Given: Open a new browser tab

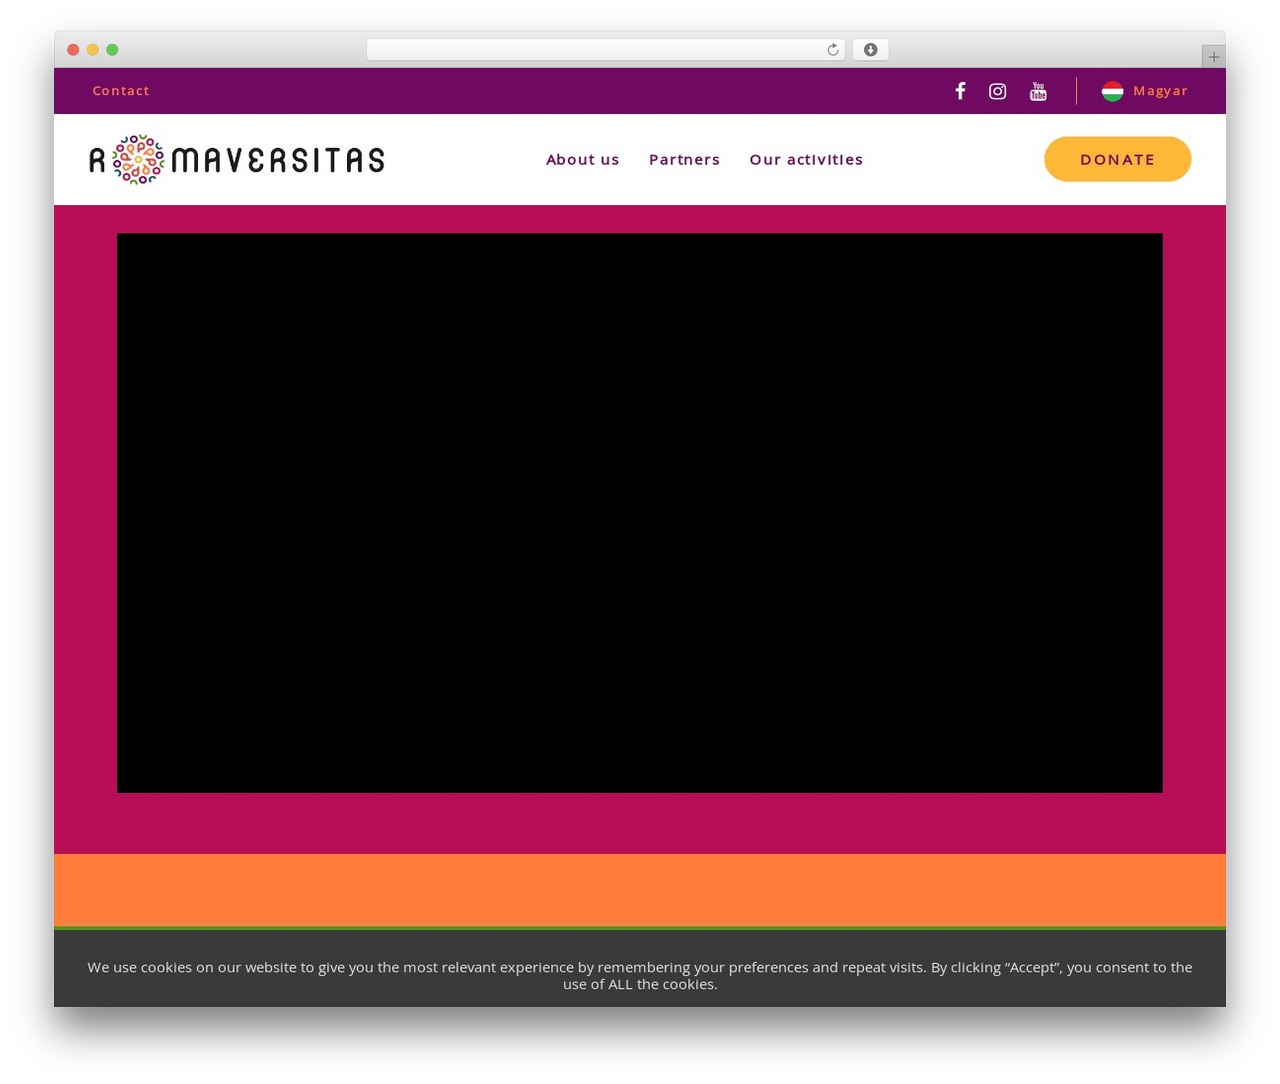Looking at the screenshot, I should (x=1213, y=57).
